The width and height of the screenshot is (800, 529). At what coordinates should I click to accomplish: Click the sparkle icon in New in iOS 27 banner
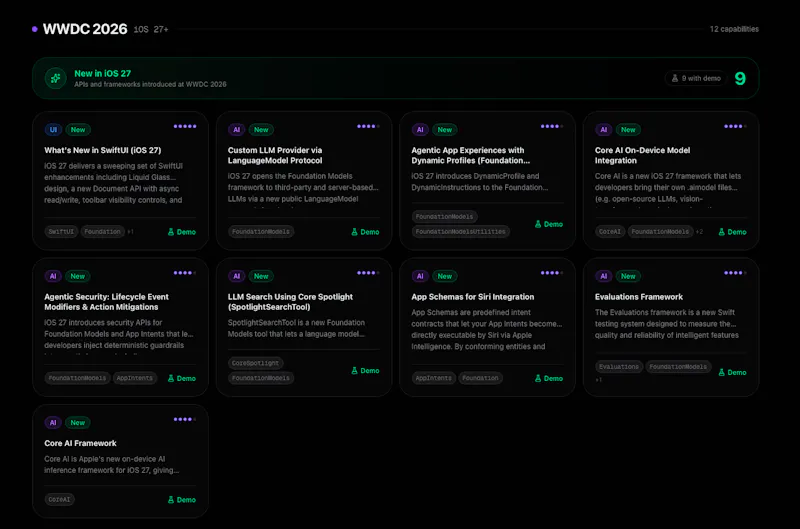[x=56, y=78]
